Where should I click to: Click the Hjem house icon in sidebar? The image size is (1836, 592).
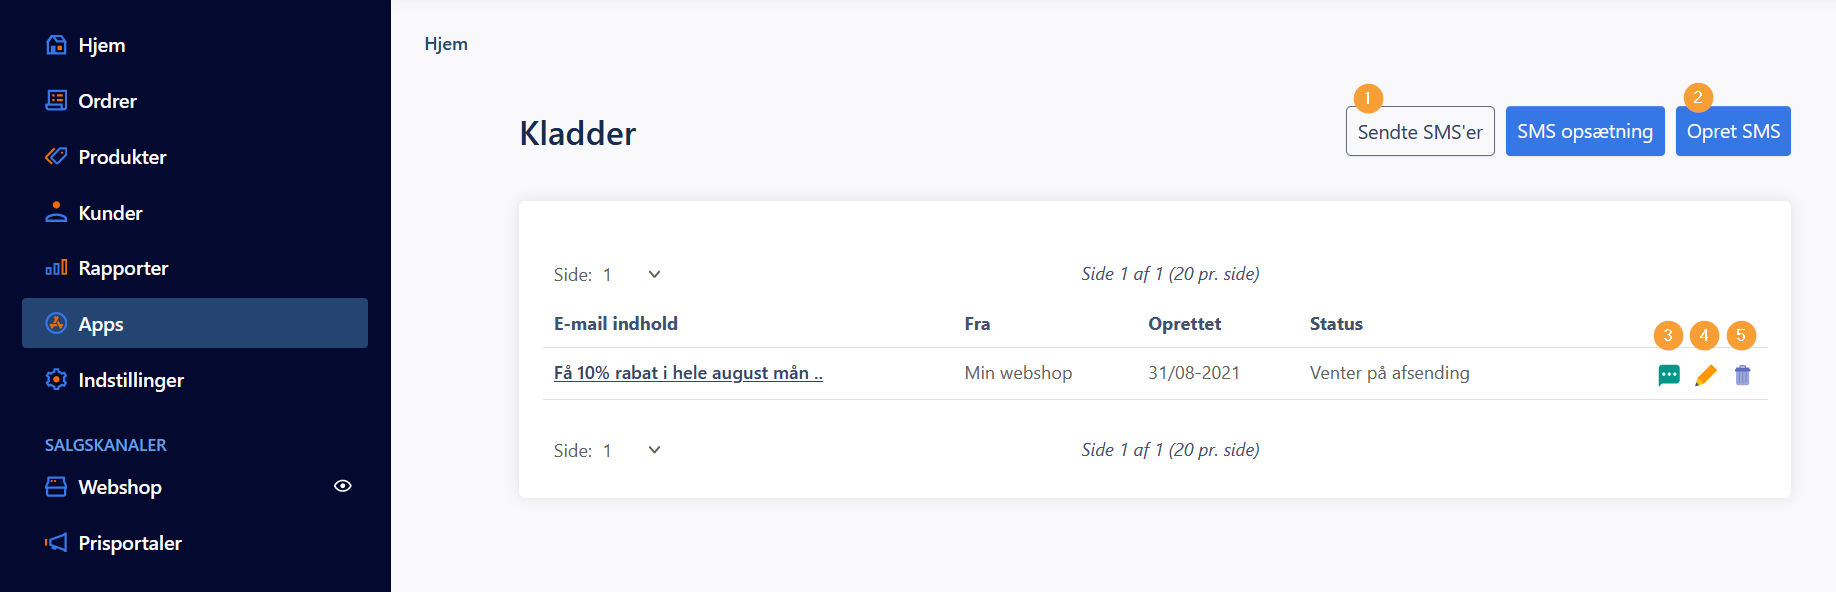pos(56,45)
